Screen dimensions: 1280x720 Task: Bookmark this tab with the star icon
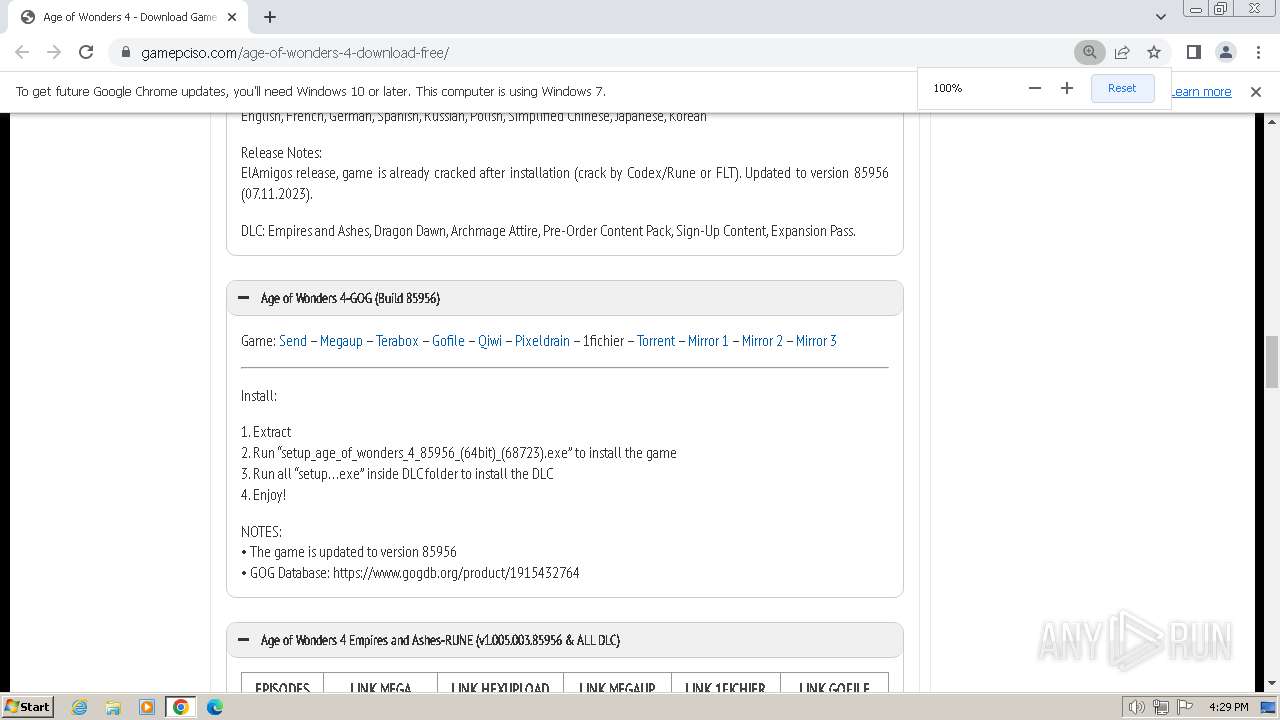(1154, 52)
